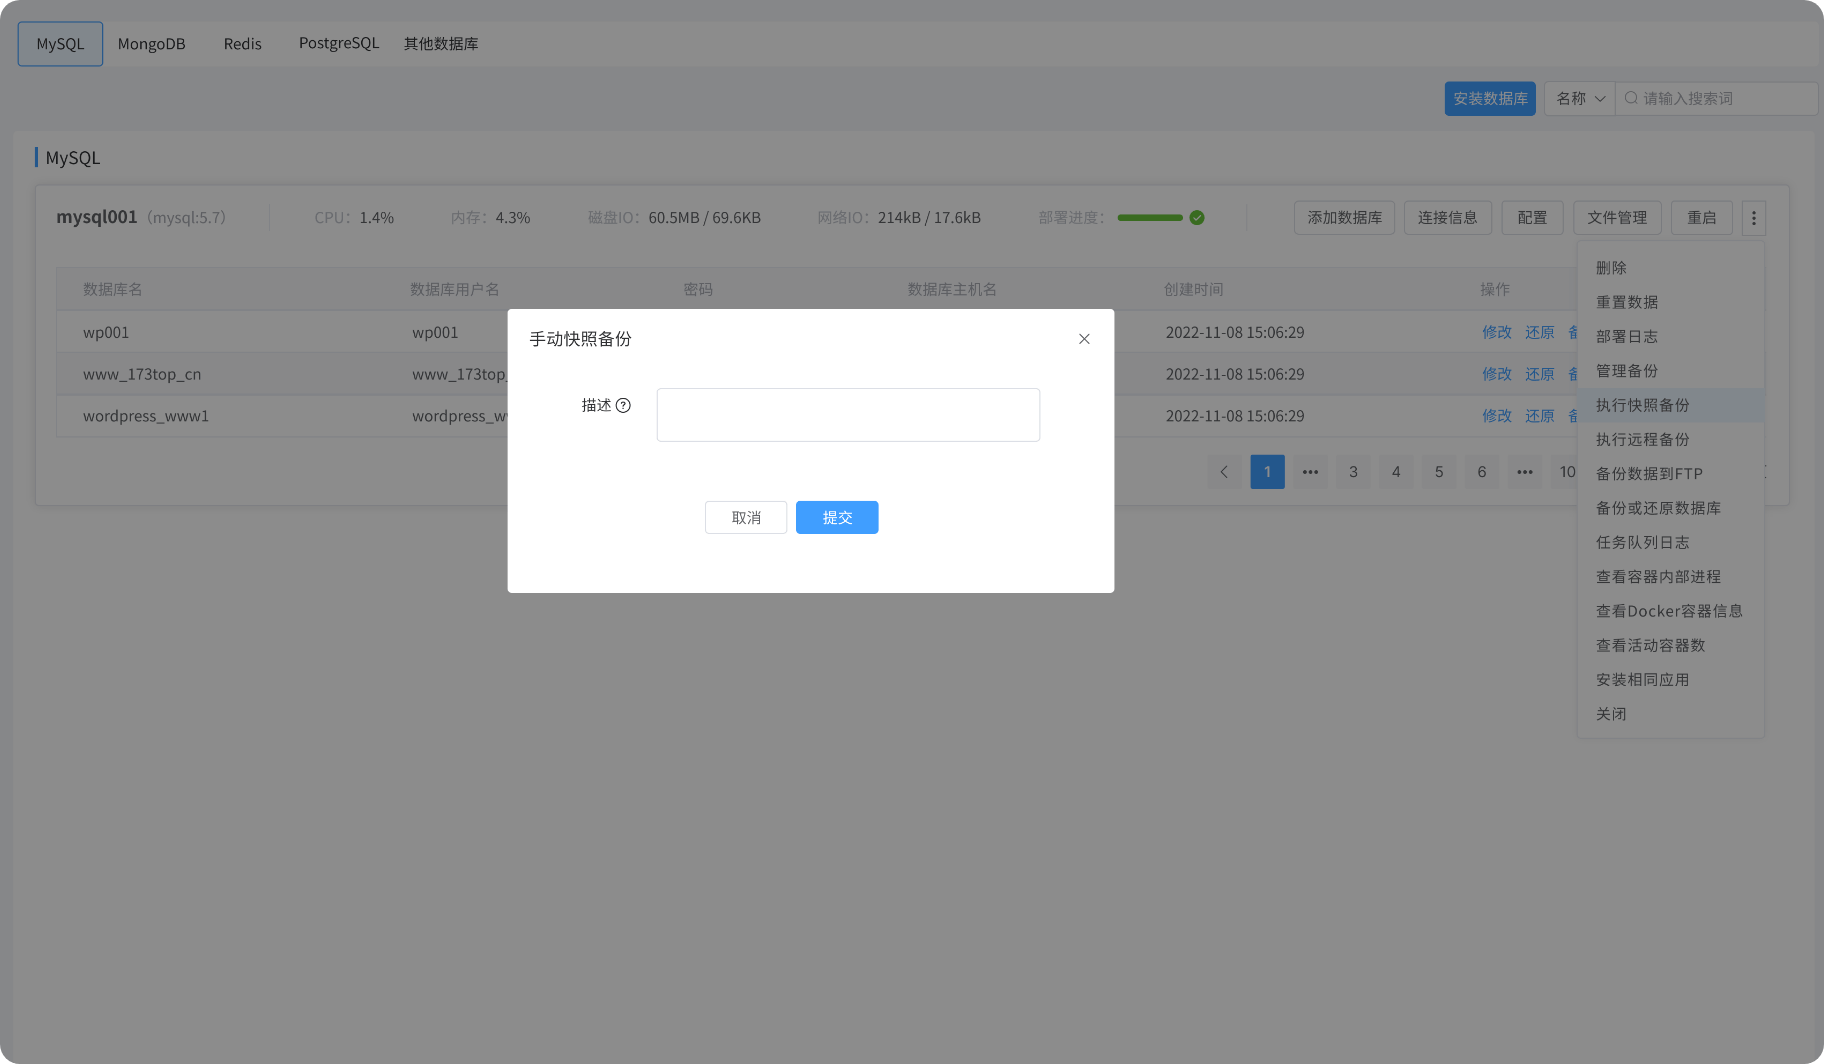Screen dimensions: 1824x1064
Task: Expand the 名称 search type dropdown
Action: (1580, 98)
